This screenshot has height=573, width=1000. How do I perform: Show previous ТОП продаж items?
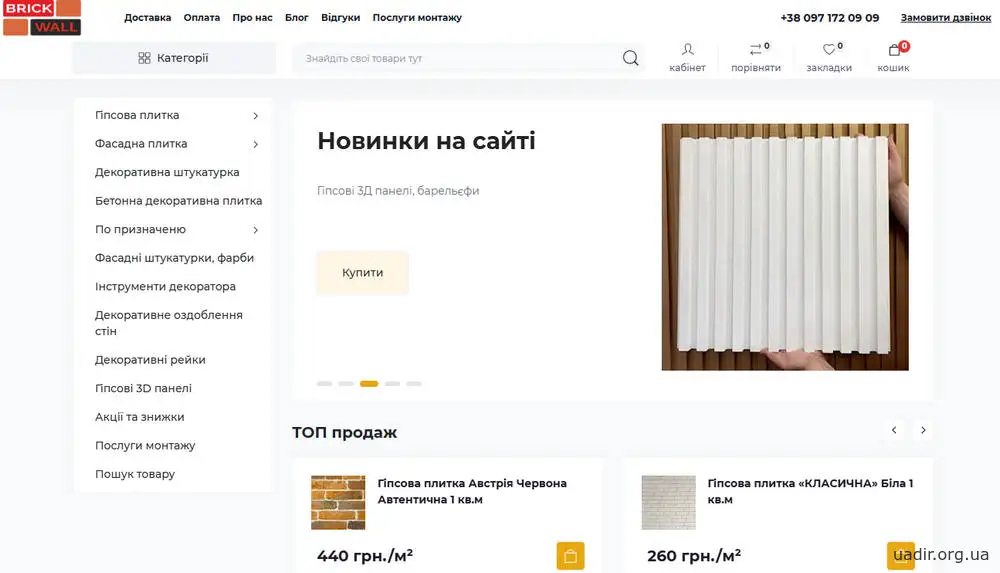(894, 430)
